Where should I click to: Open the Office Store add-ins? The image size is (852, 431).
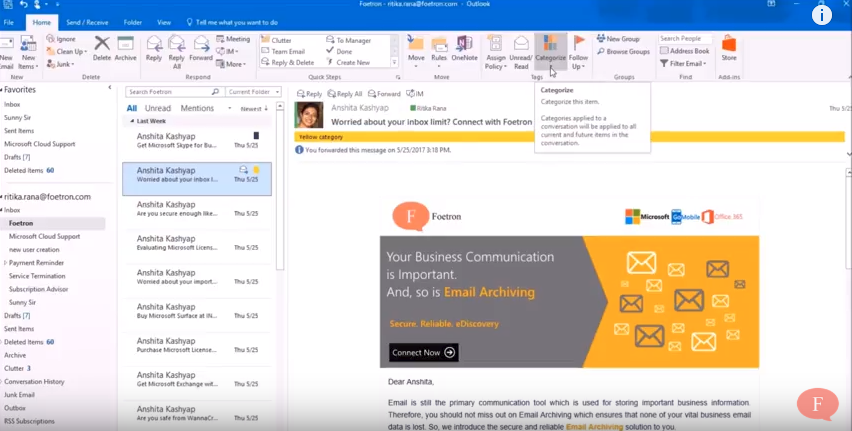pyautogui.click(x=729, y=49)
